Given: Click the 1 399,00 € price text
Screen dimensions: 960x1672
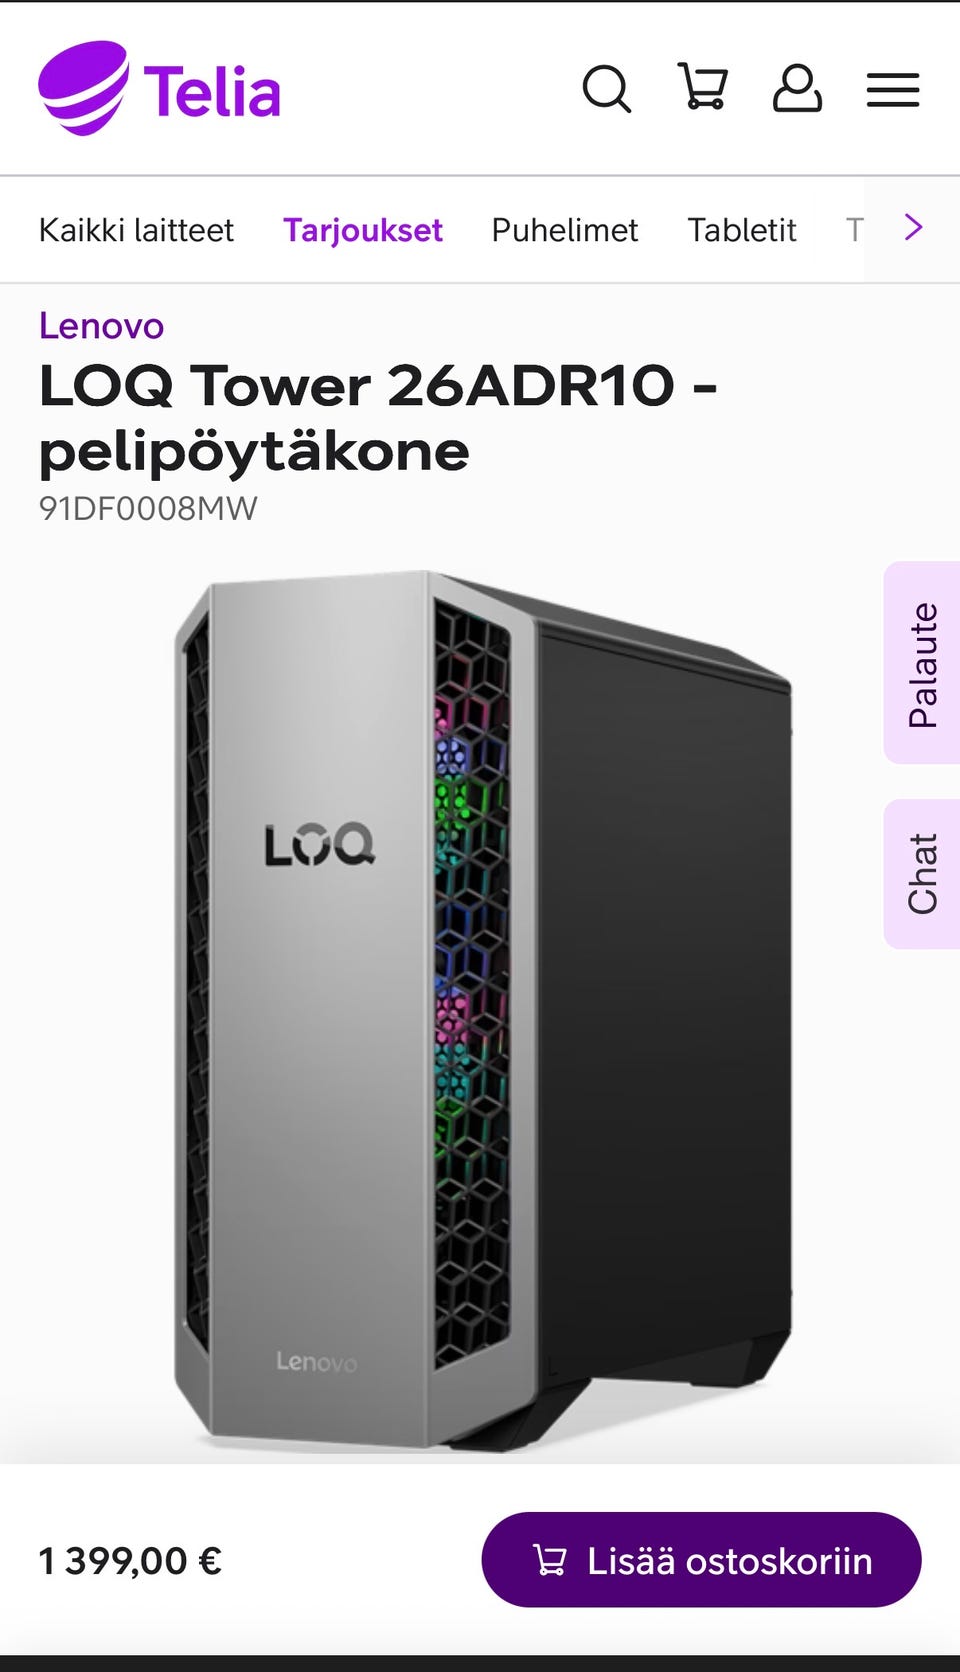Looking at the screenshot, I should 130,1561.
